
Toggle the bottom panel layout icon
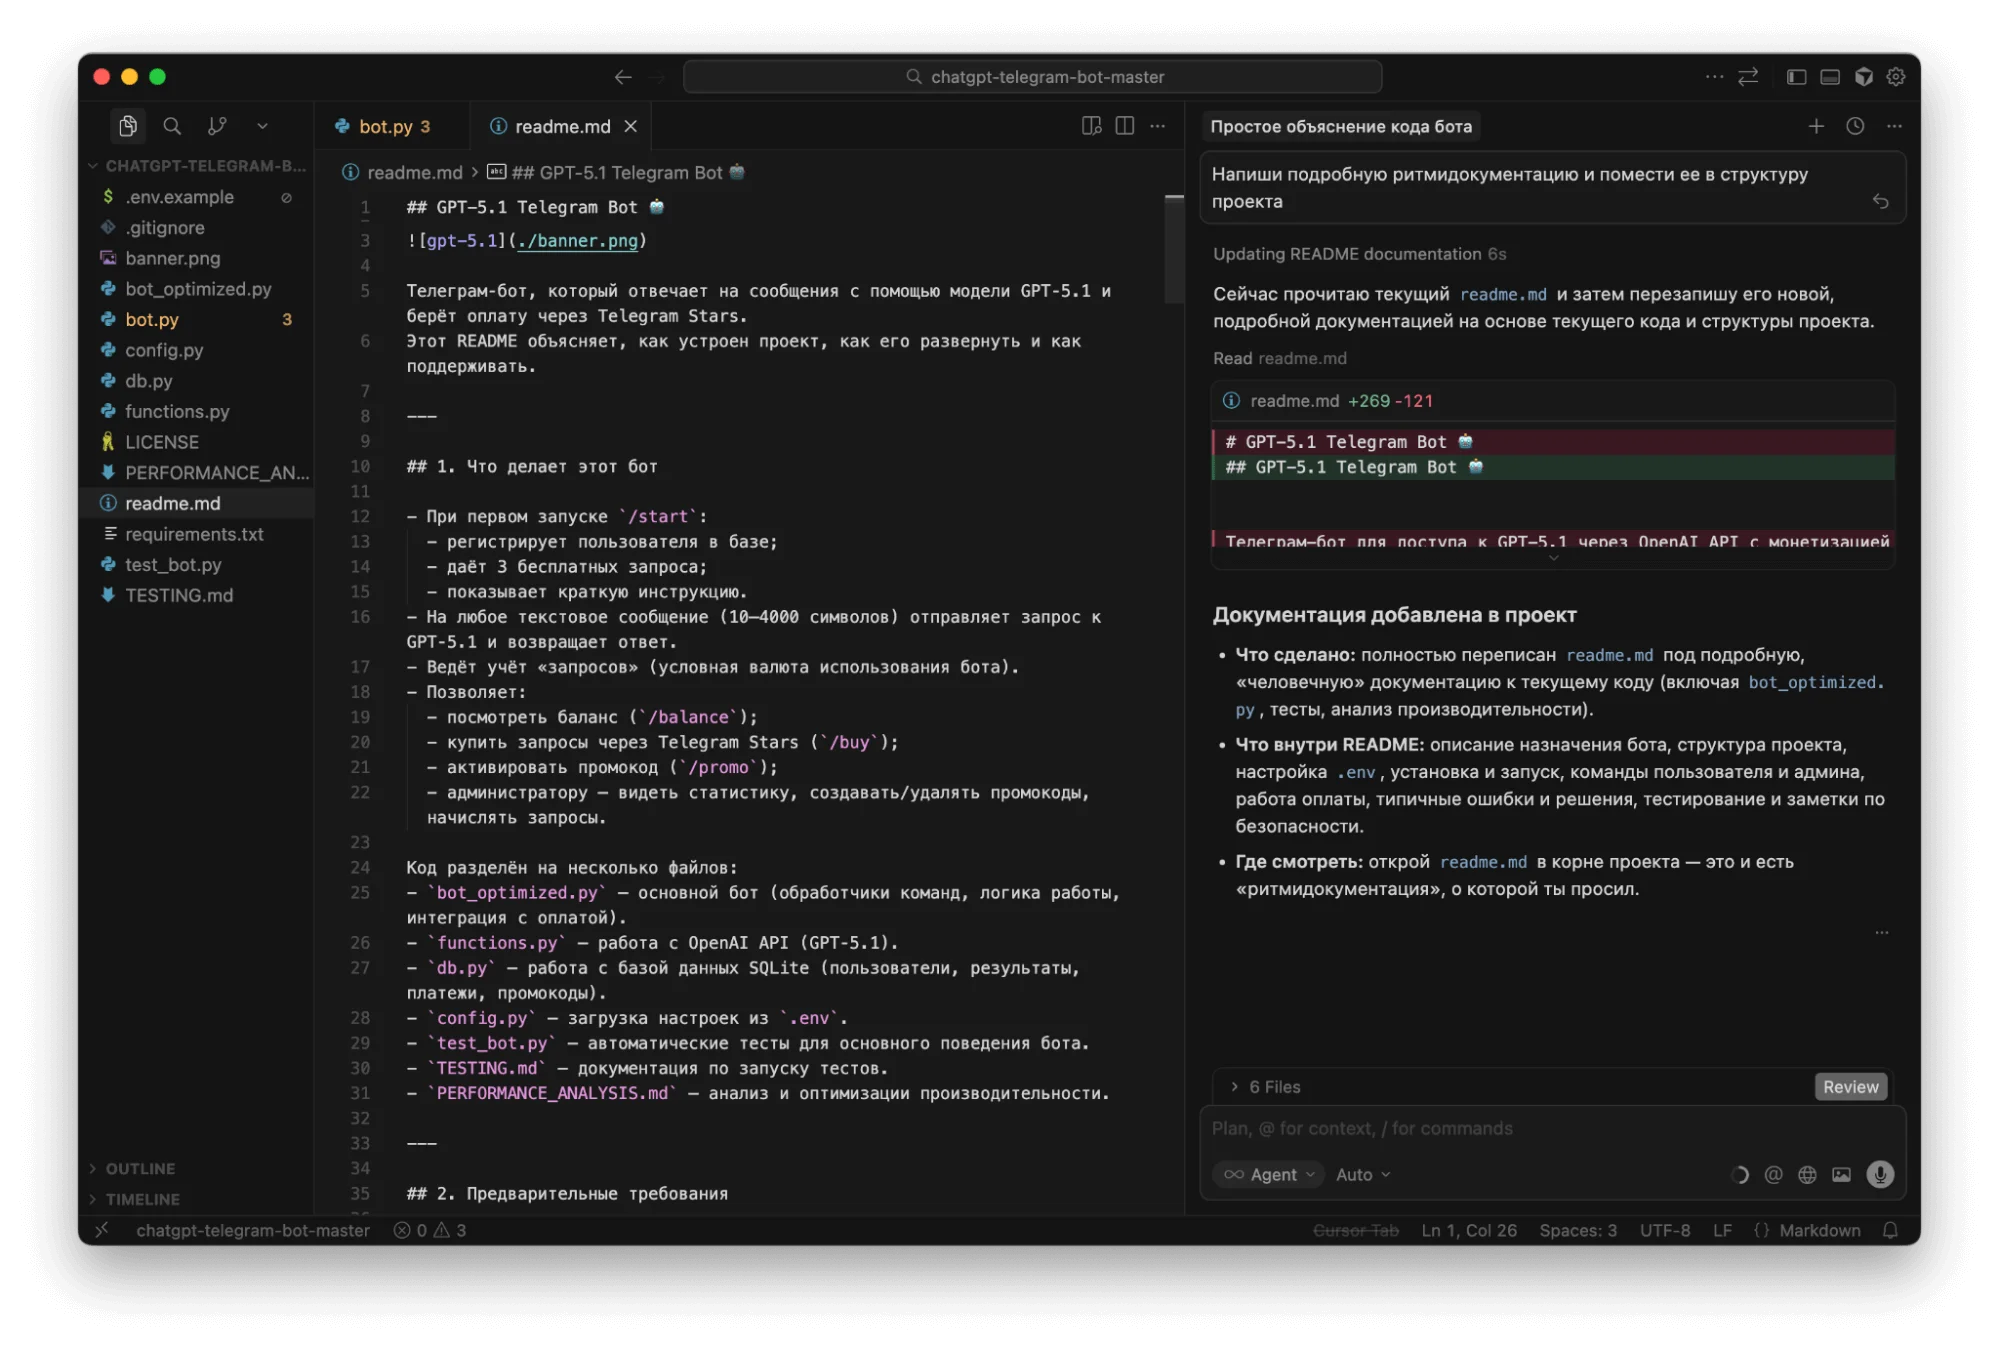click(1830, 77)
